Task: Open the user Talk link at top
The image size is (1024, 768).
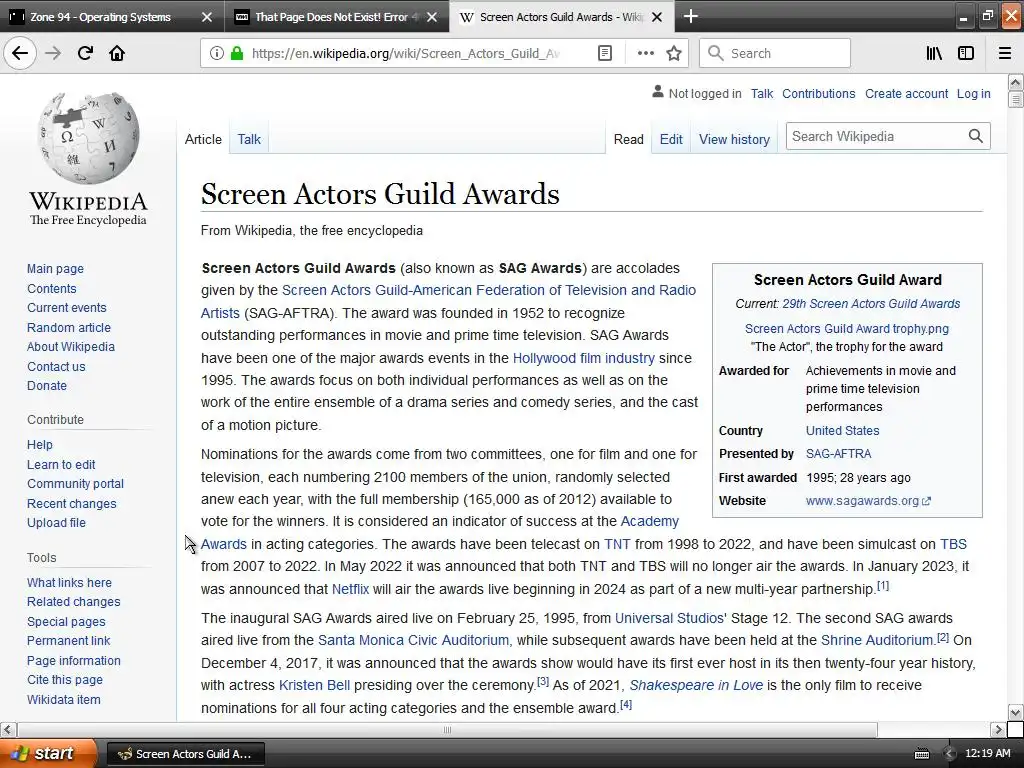Action: (761, 93)
